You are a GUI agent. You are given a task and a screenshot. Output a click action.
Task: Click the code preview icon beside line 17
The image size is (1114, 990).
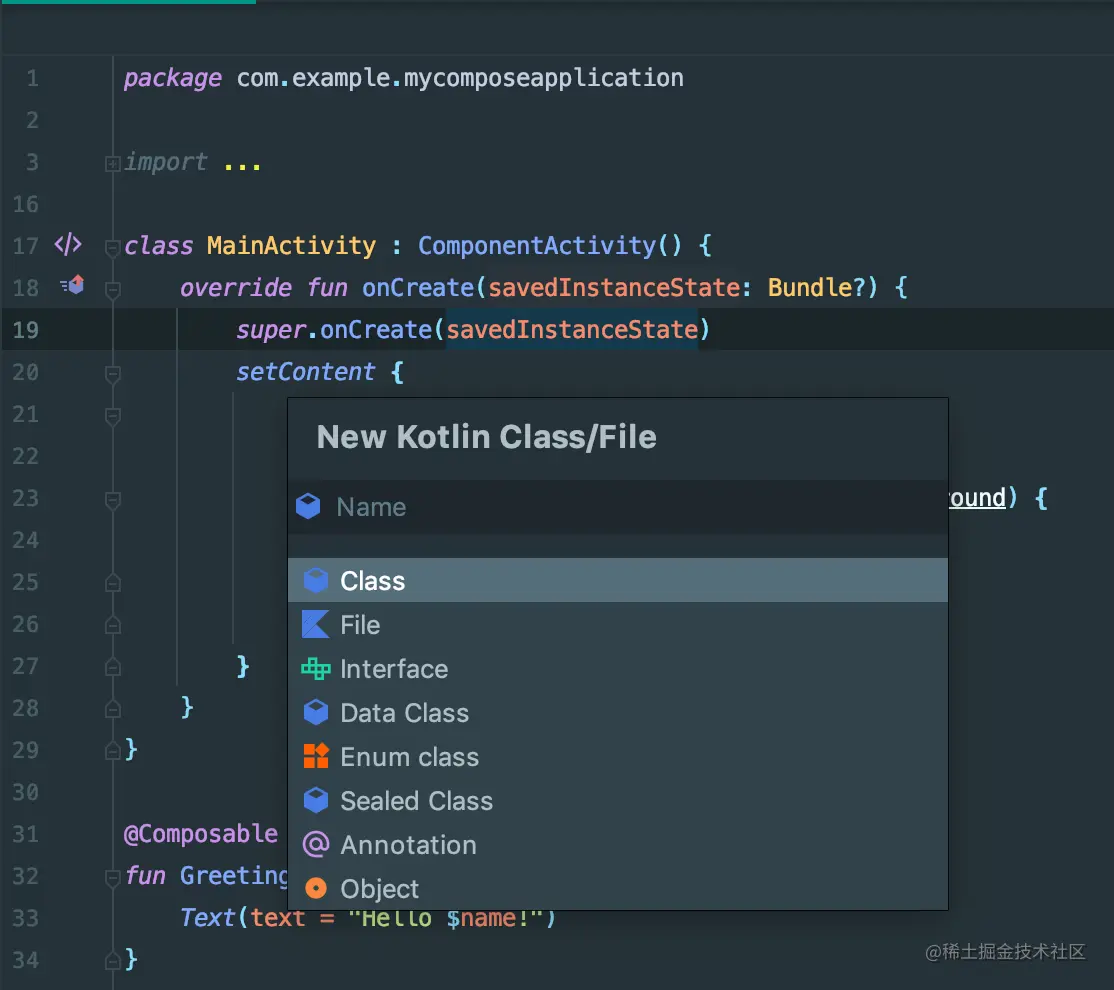(x=67, y=245)
